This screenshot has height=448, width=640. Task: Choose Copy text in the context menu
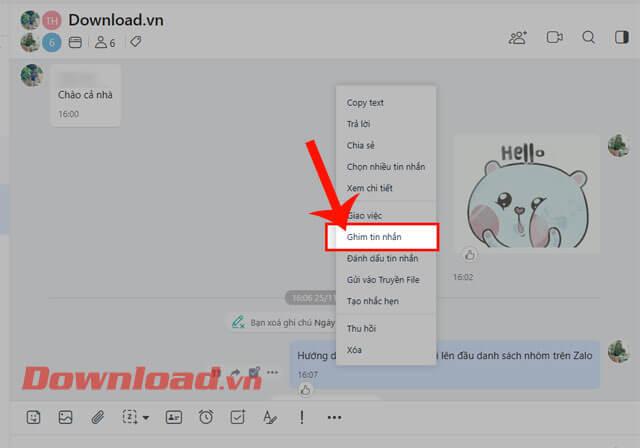(x=365, y=103)
